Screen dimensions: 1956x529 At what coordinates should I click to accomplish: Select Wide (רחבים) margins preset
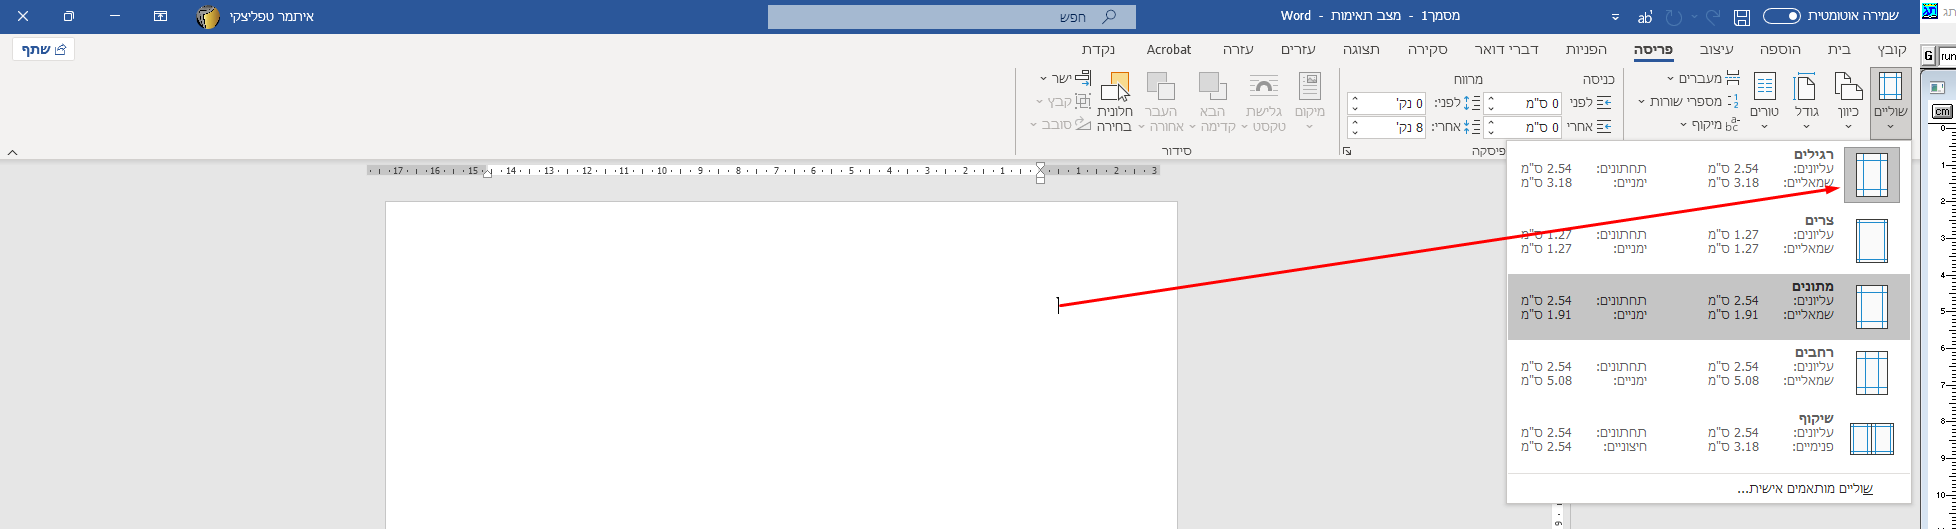[x=1708, y=372]
